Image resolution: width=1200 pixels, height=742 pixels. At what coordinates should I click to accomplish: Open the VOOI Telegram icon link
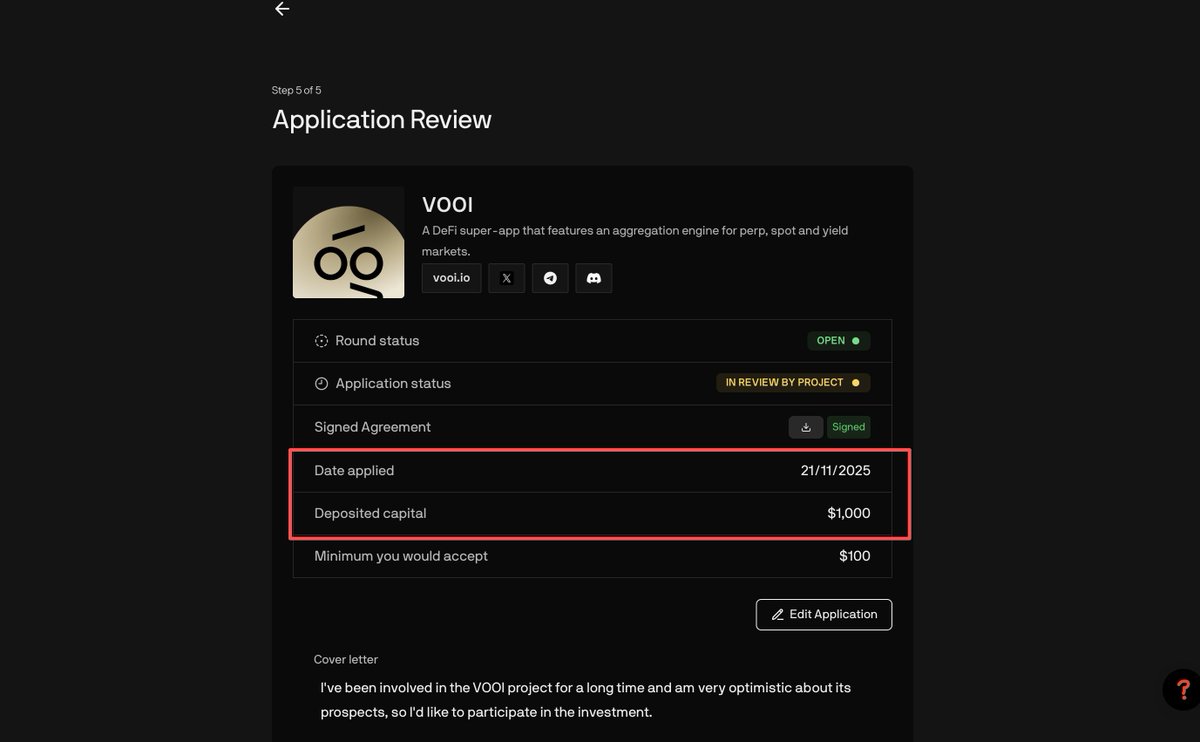click(550, 278)
